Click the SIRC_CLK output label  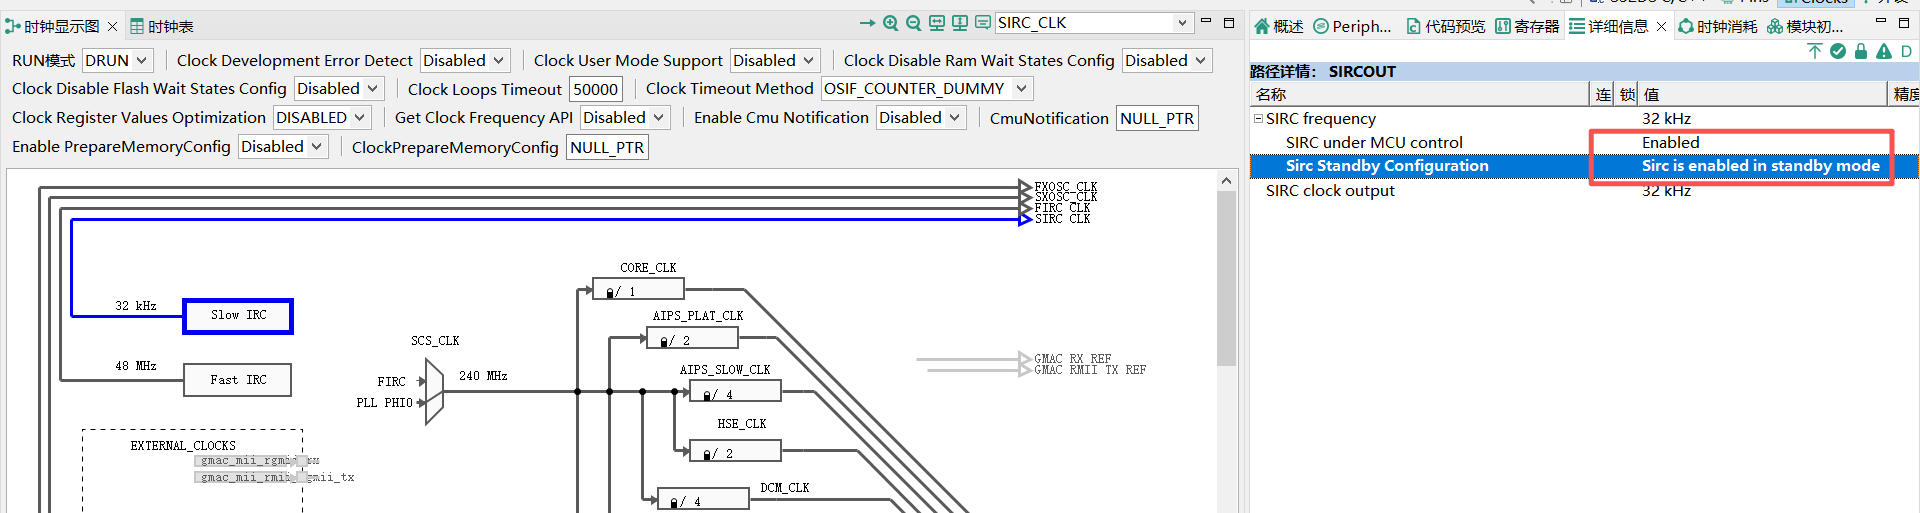pyautogui.click(x=1062, y=219)
